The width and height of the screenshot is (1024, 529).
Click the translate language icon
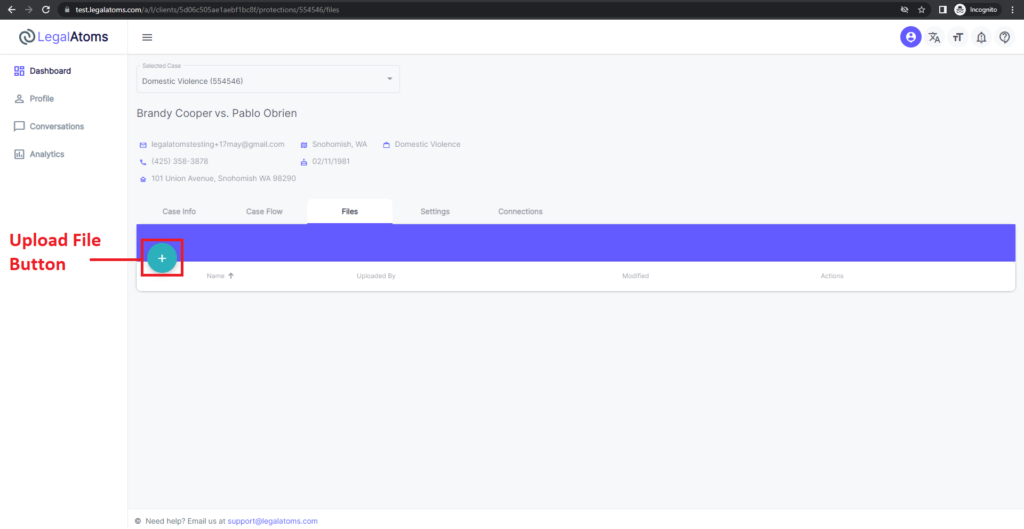click(x=934, y=38)
